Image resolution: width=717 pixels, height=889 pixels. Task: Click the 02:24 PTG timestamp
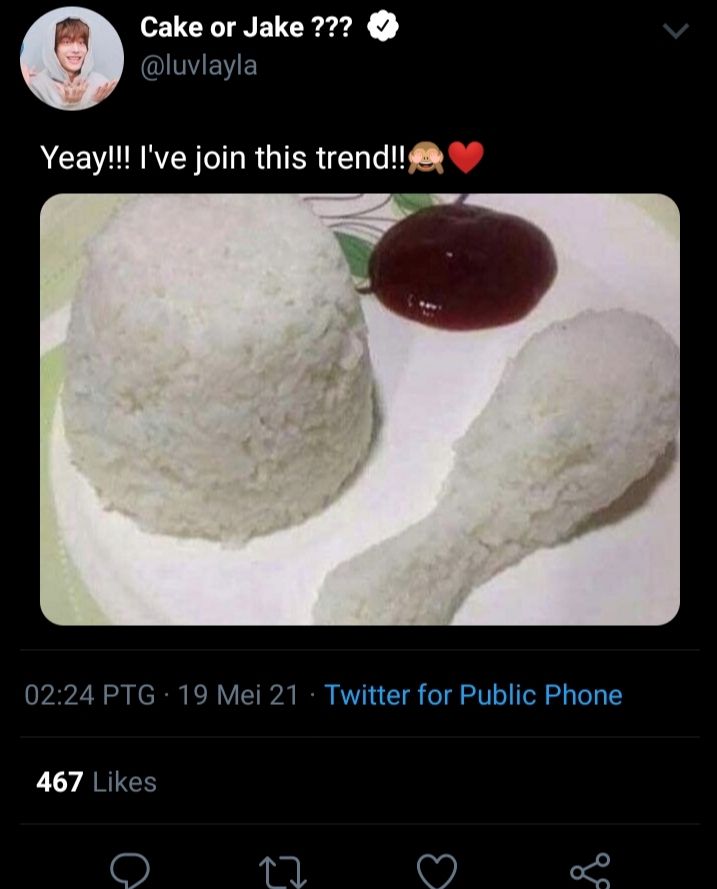[x=90, y=695]
